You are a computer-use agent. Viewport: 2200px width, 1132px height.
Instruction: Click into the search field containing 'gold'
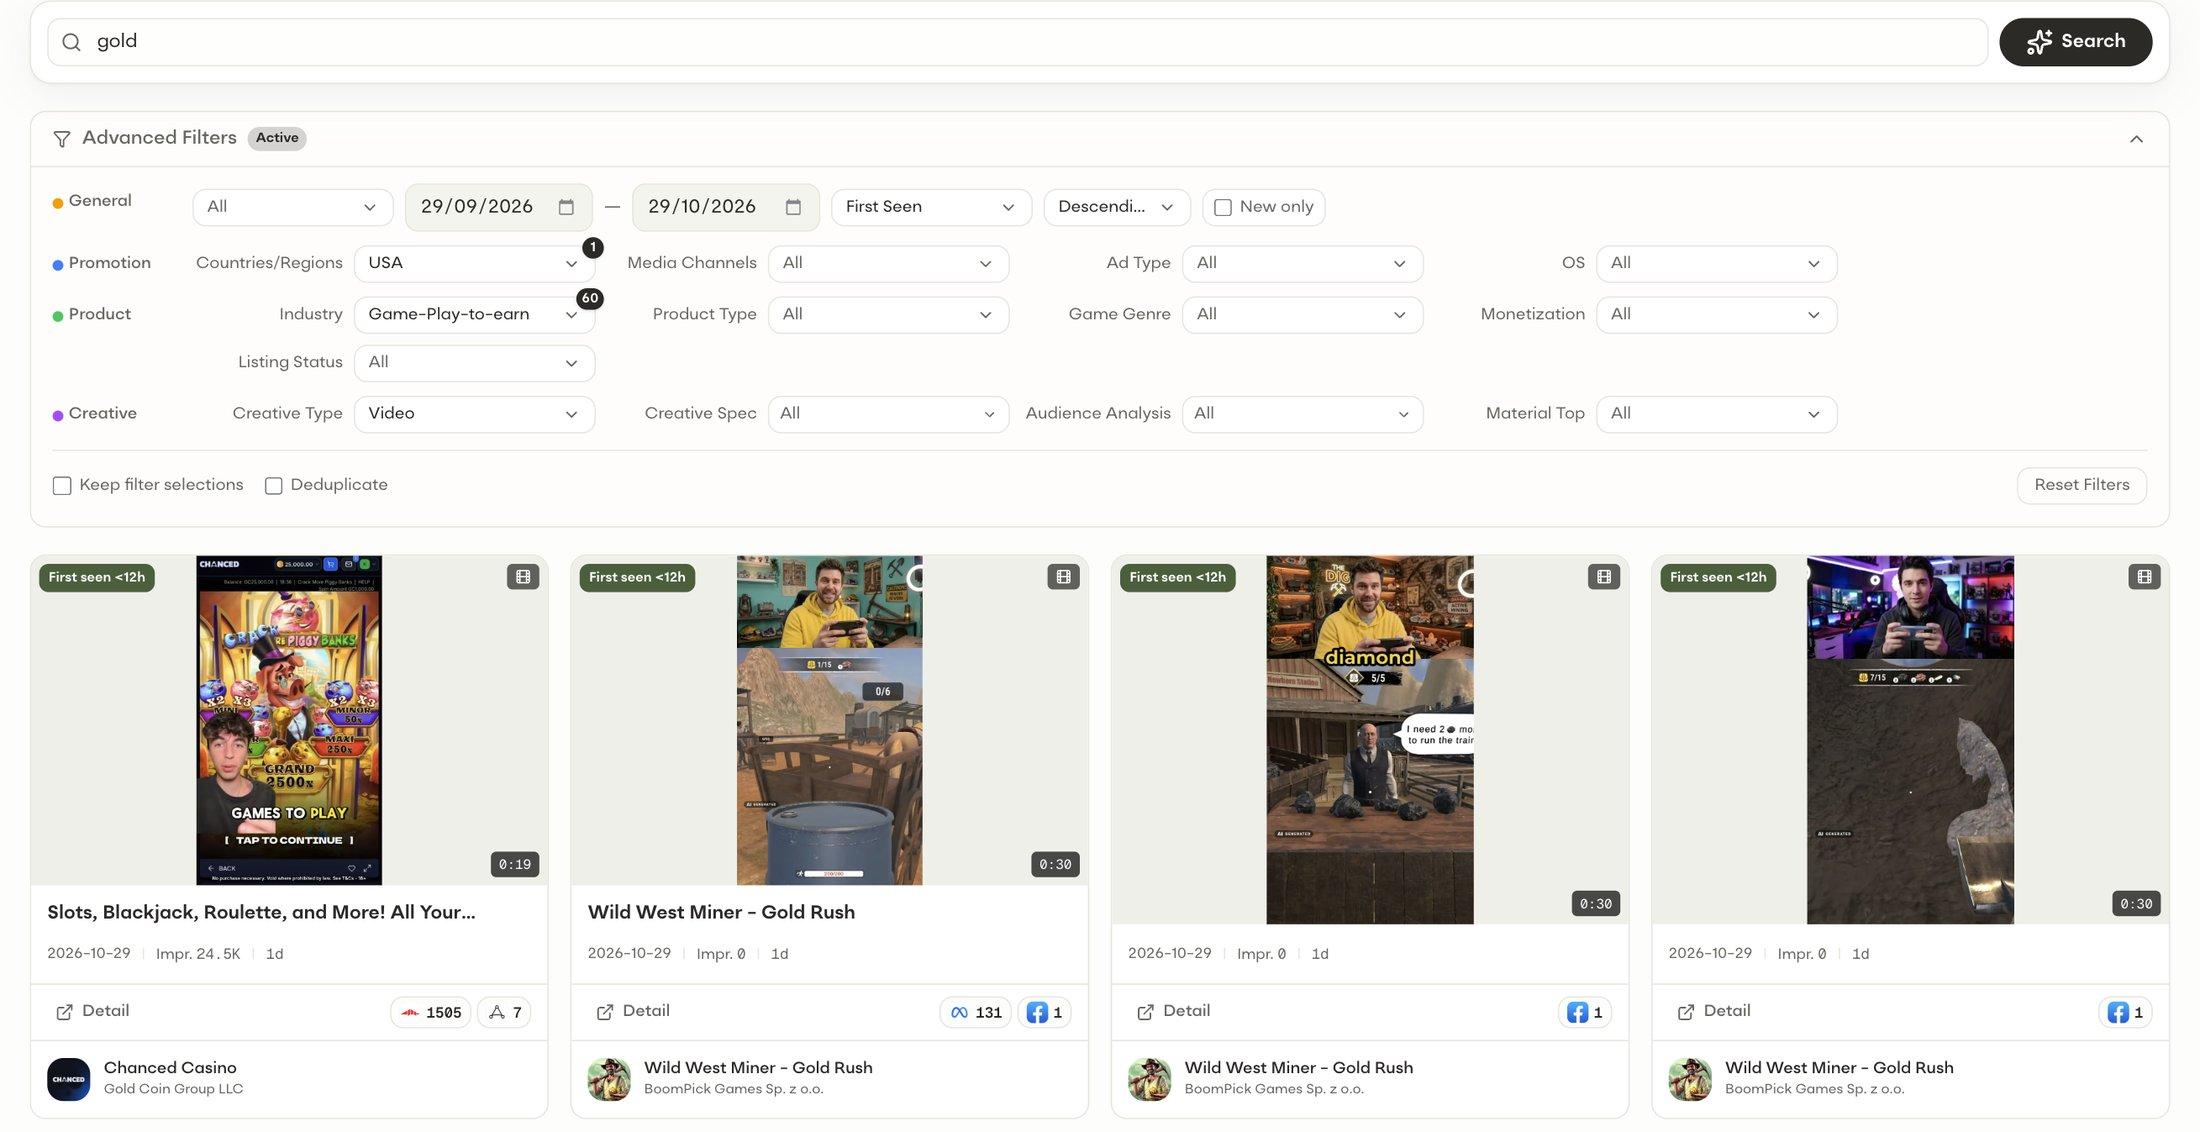coord(1017,42)
